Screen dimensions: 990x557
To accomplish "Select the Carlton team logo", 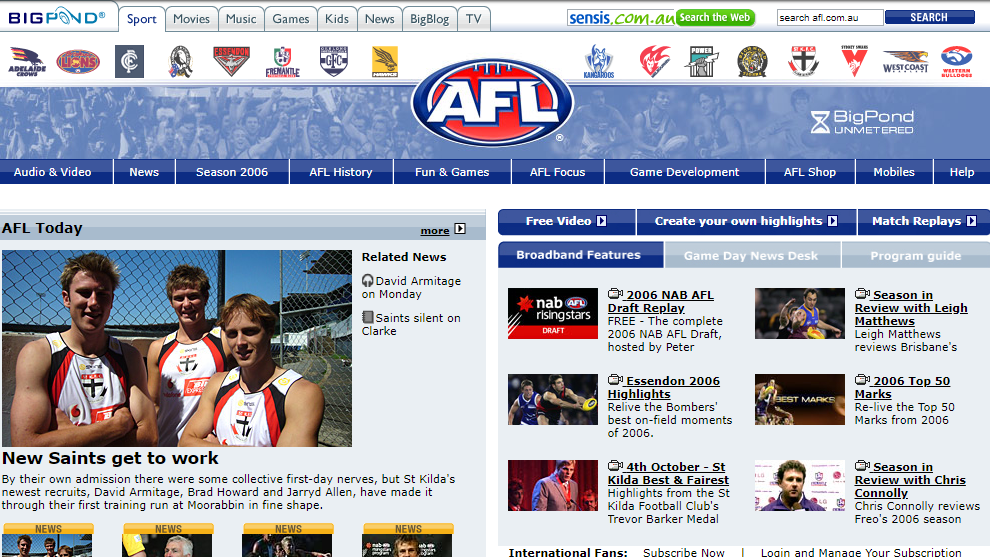I will pos(129,61).
